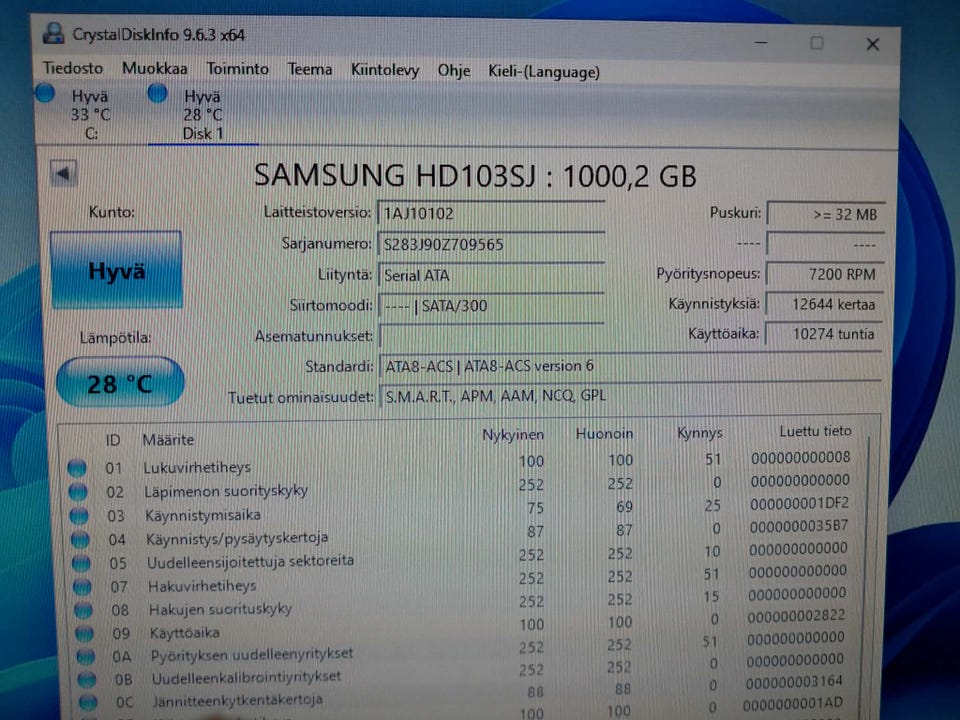Click the Luettu tieto column header
This screenshot has height=720, width=960.
[x=815, y=431]
